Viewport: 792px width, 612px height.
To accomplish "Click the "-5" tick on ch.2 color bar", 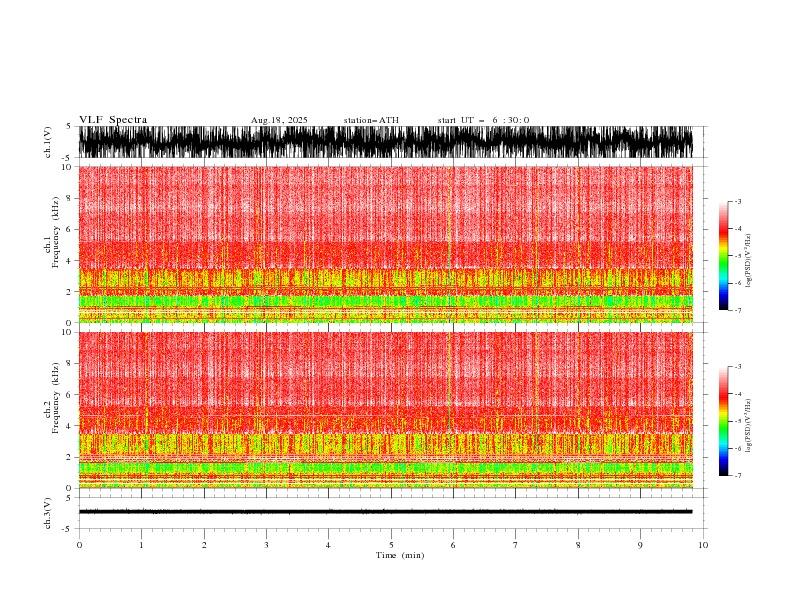I will (737, 421).
